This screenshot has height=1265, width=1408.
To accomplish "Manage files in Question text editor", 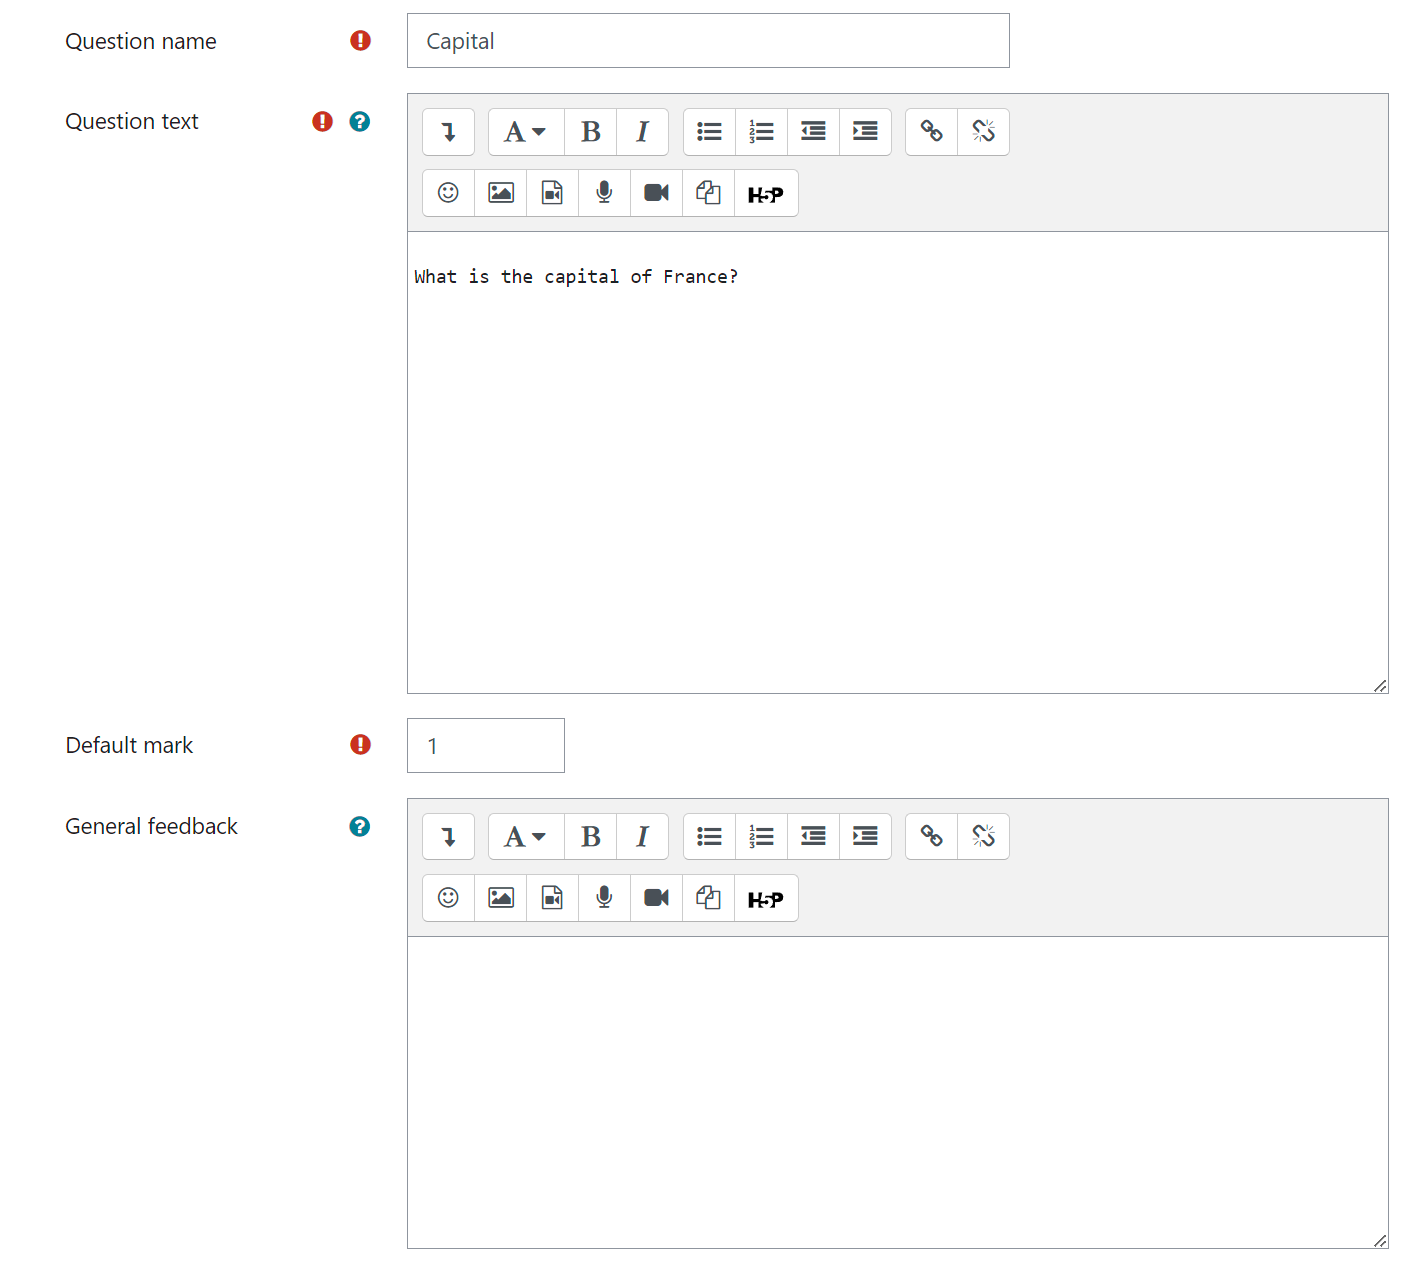I will [709, 193].
